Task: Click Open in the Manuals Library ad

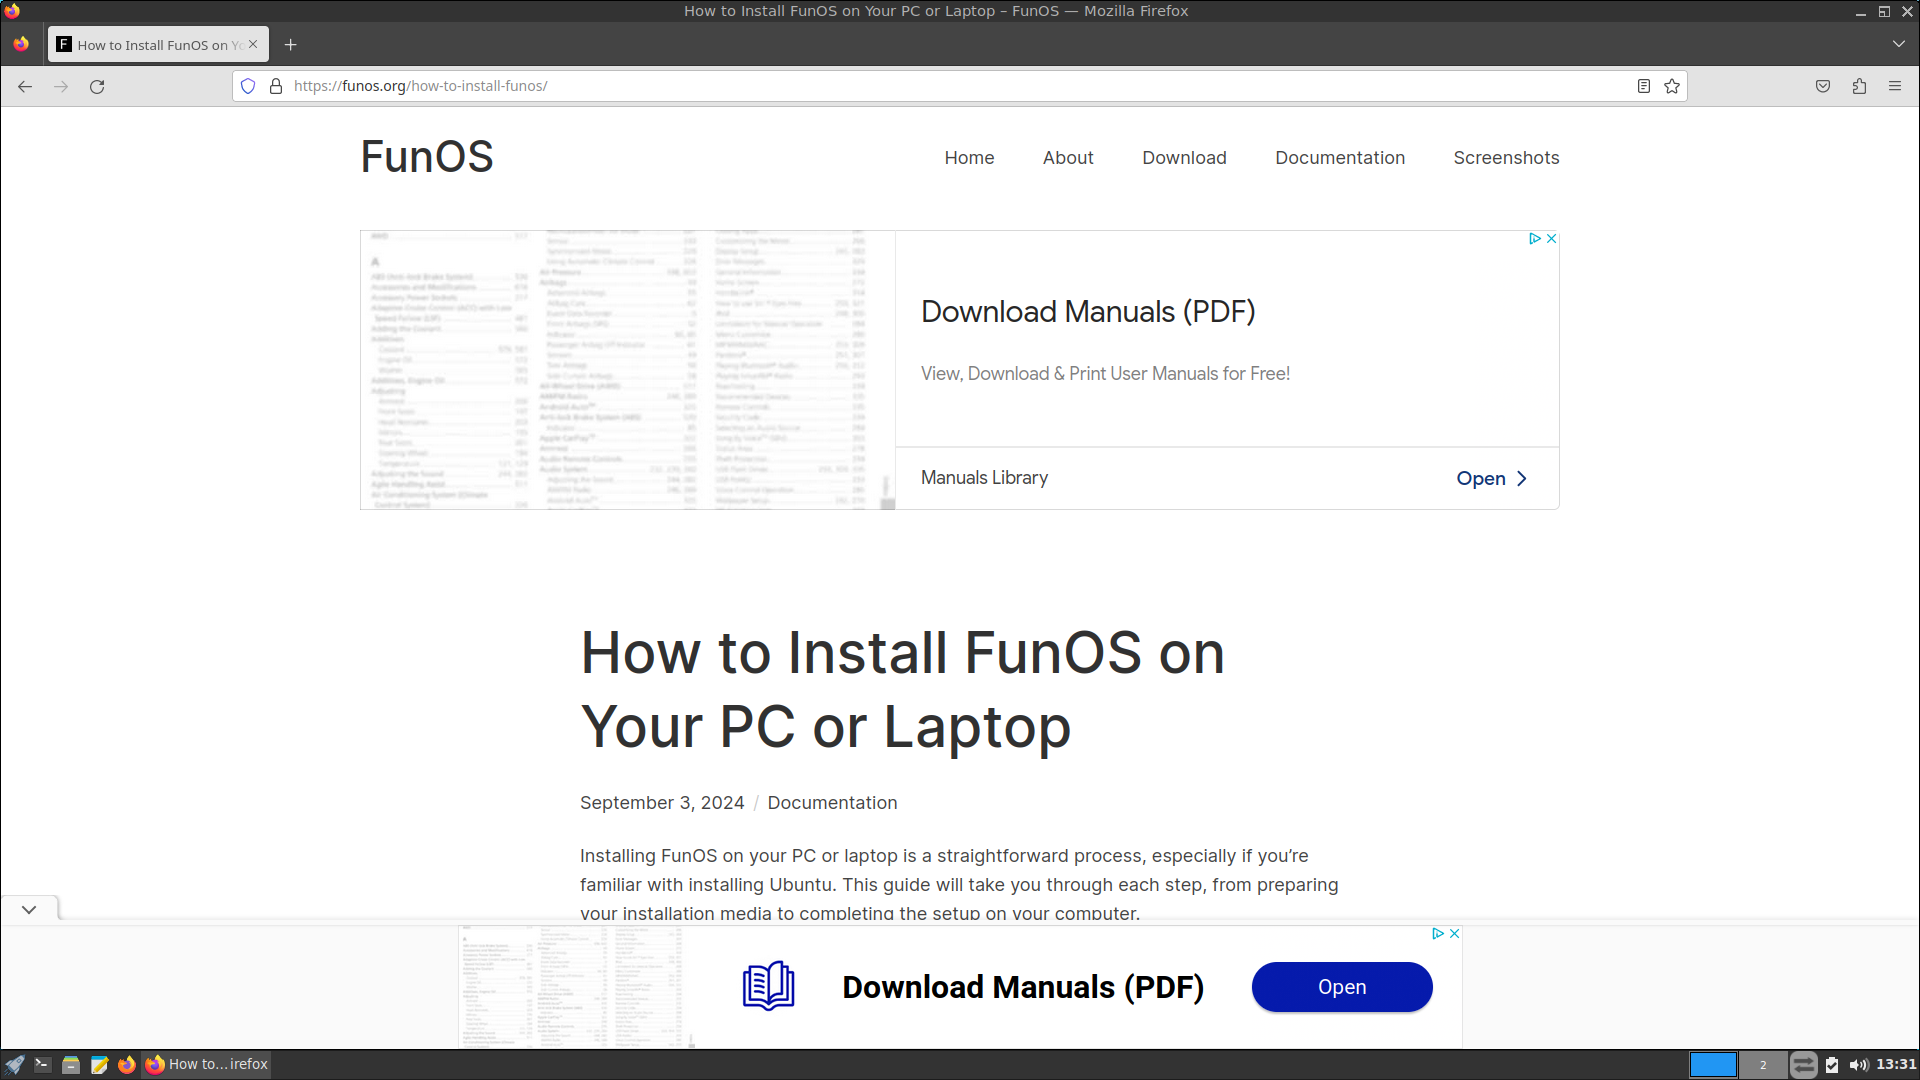Action: tap(1491, 479)
